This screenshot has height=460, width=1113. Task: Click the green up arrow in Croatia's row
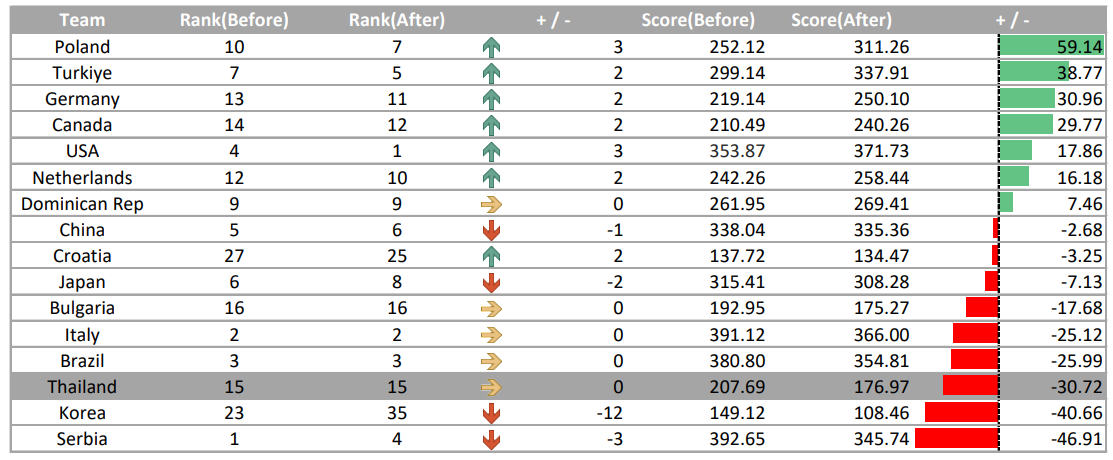(x=490, y=256)
